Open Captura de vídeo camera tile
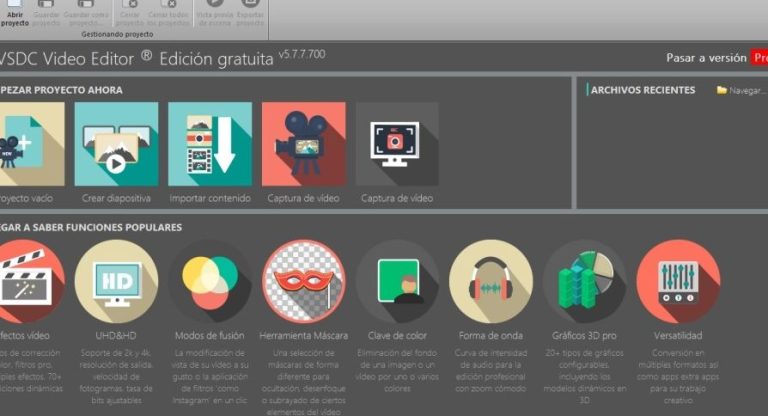This screenshot has width=768, height=416. 304,144
